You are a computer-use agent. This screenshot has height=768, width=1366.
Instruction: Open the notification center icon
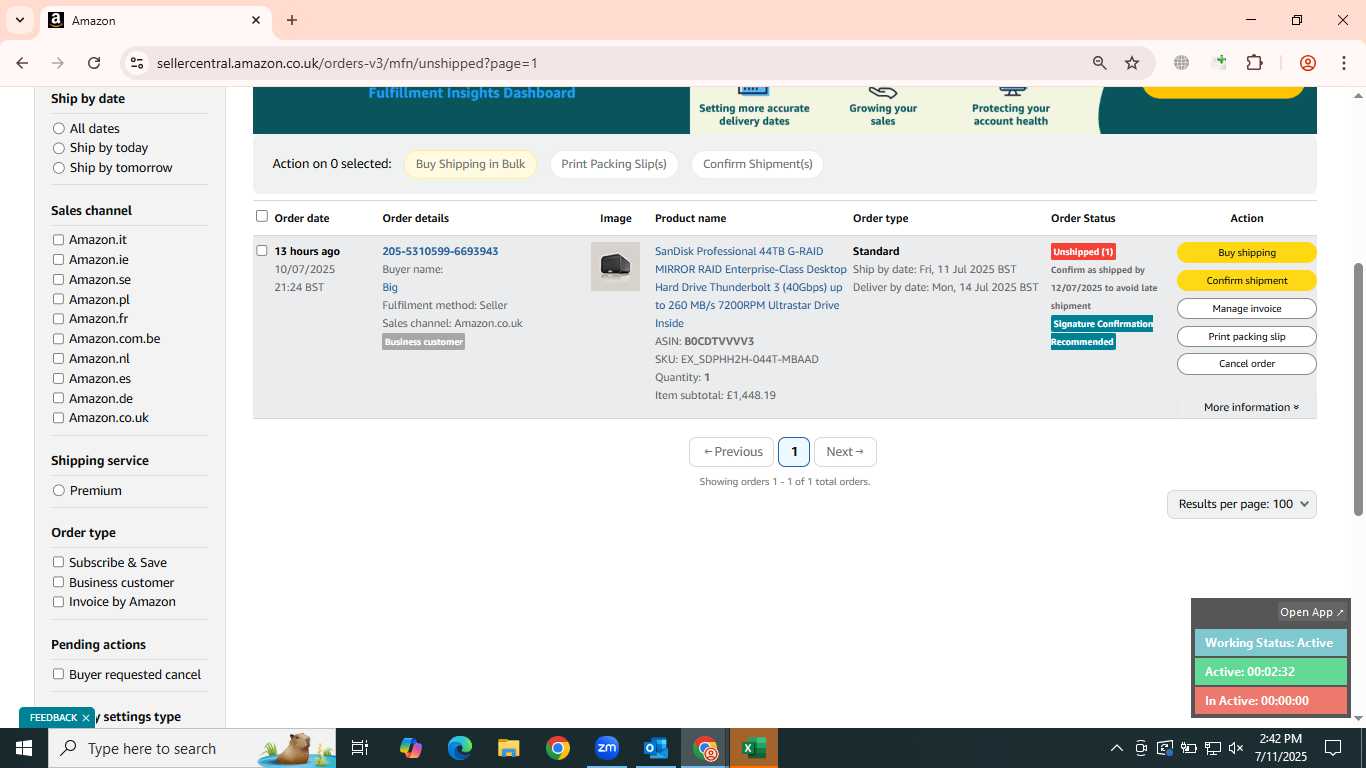point(1333,748)
